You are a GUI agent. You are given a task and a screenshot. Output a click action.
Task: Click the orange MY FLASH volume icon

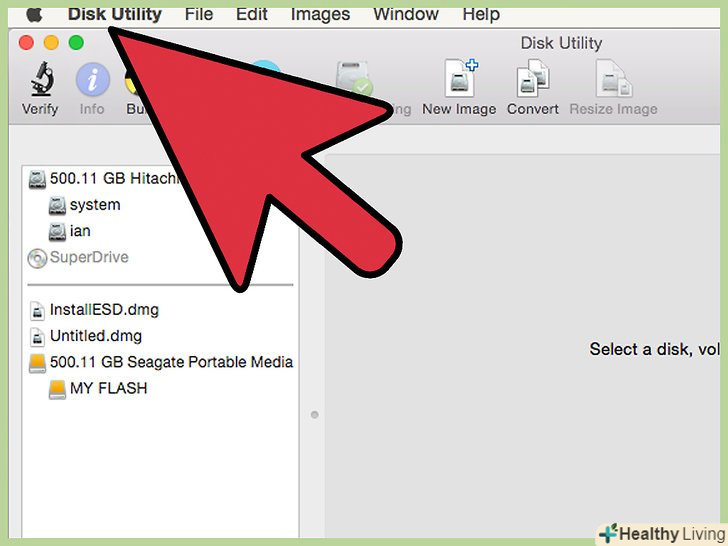(57, 390)
